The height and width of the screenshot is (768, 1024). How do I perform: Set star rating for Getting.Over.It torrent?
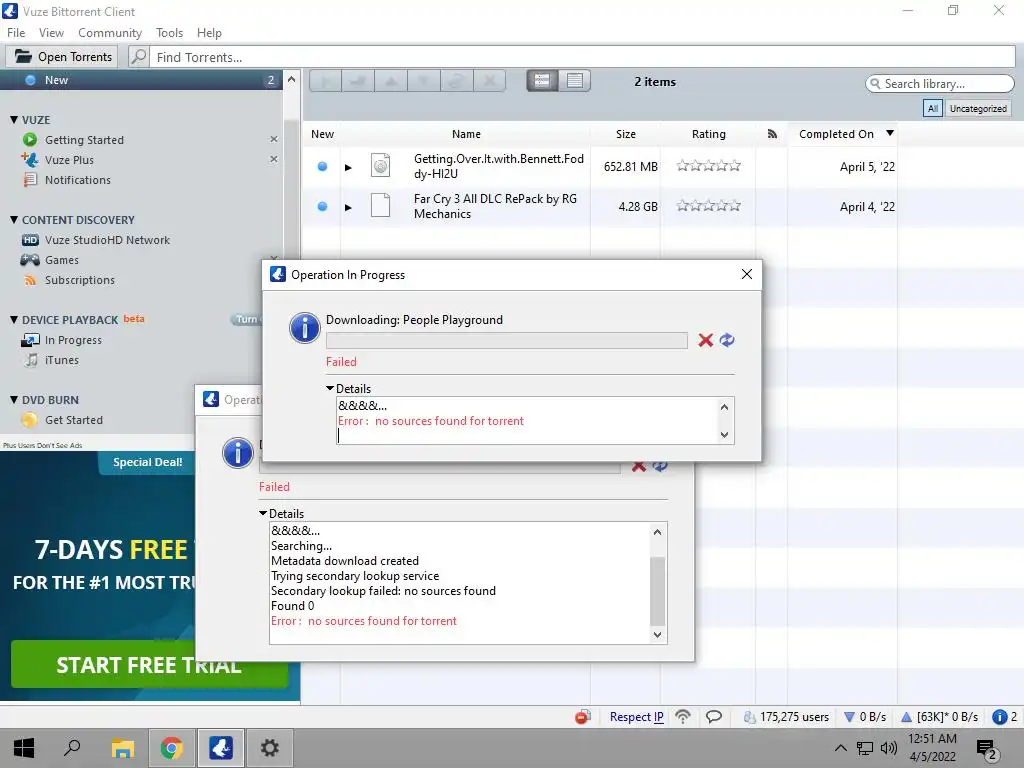tap(709, 165)
